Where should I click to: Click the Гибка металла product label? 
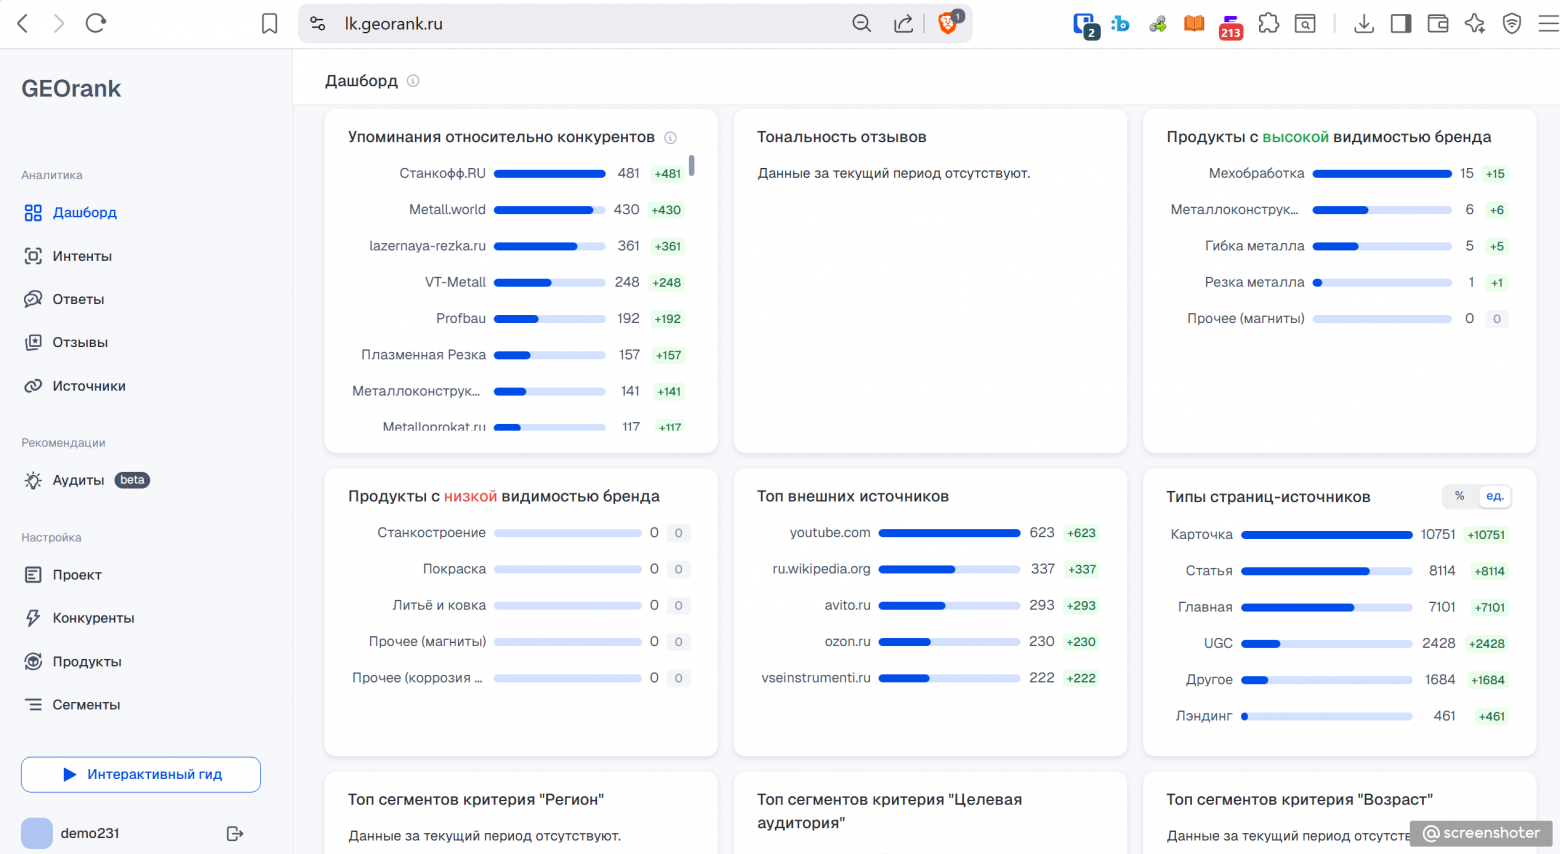tap(1255, 246)
